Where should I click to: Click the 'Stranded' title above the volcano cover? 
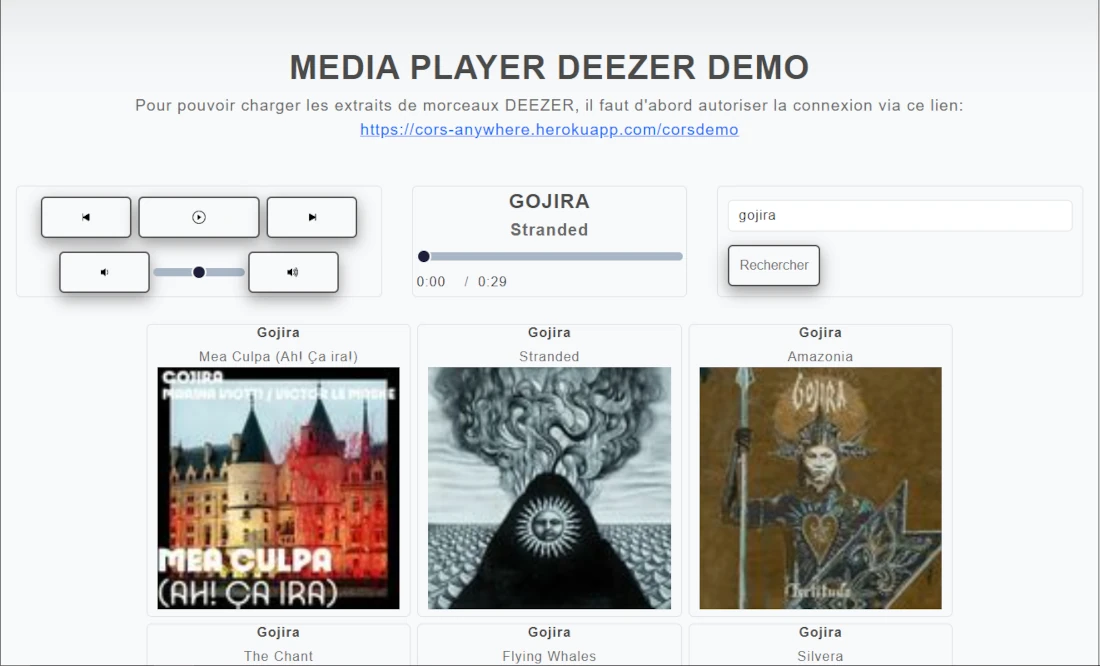click(549, 357)
